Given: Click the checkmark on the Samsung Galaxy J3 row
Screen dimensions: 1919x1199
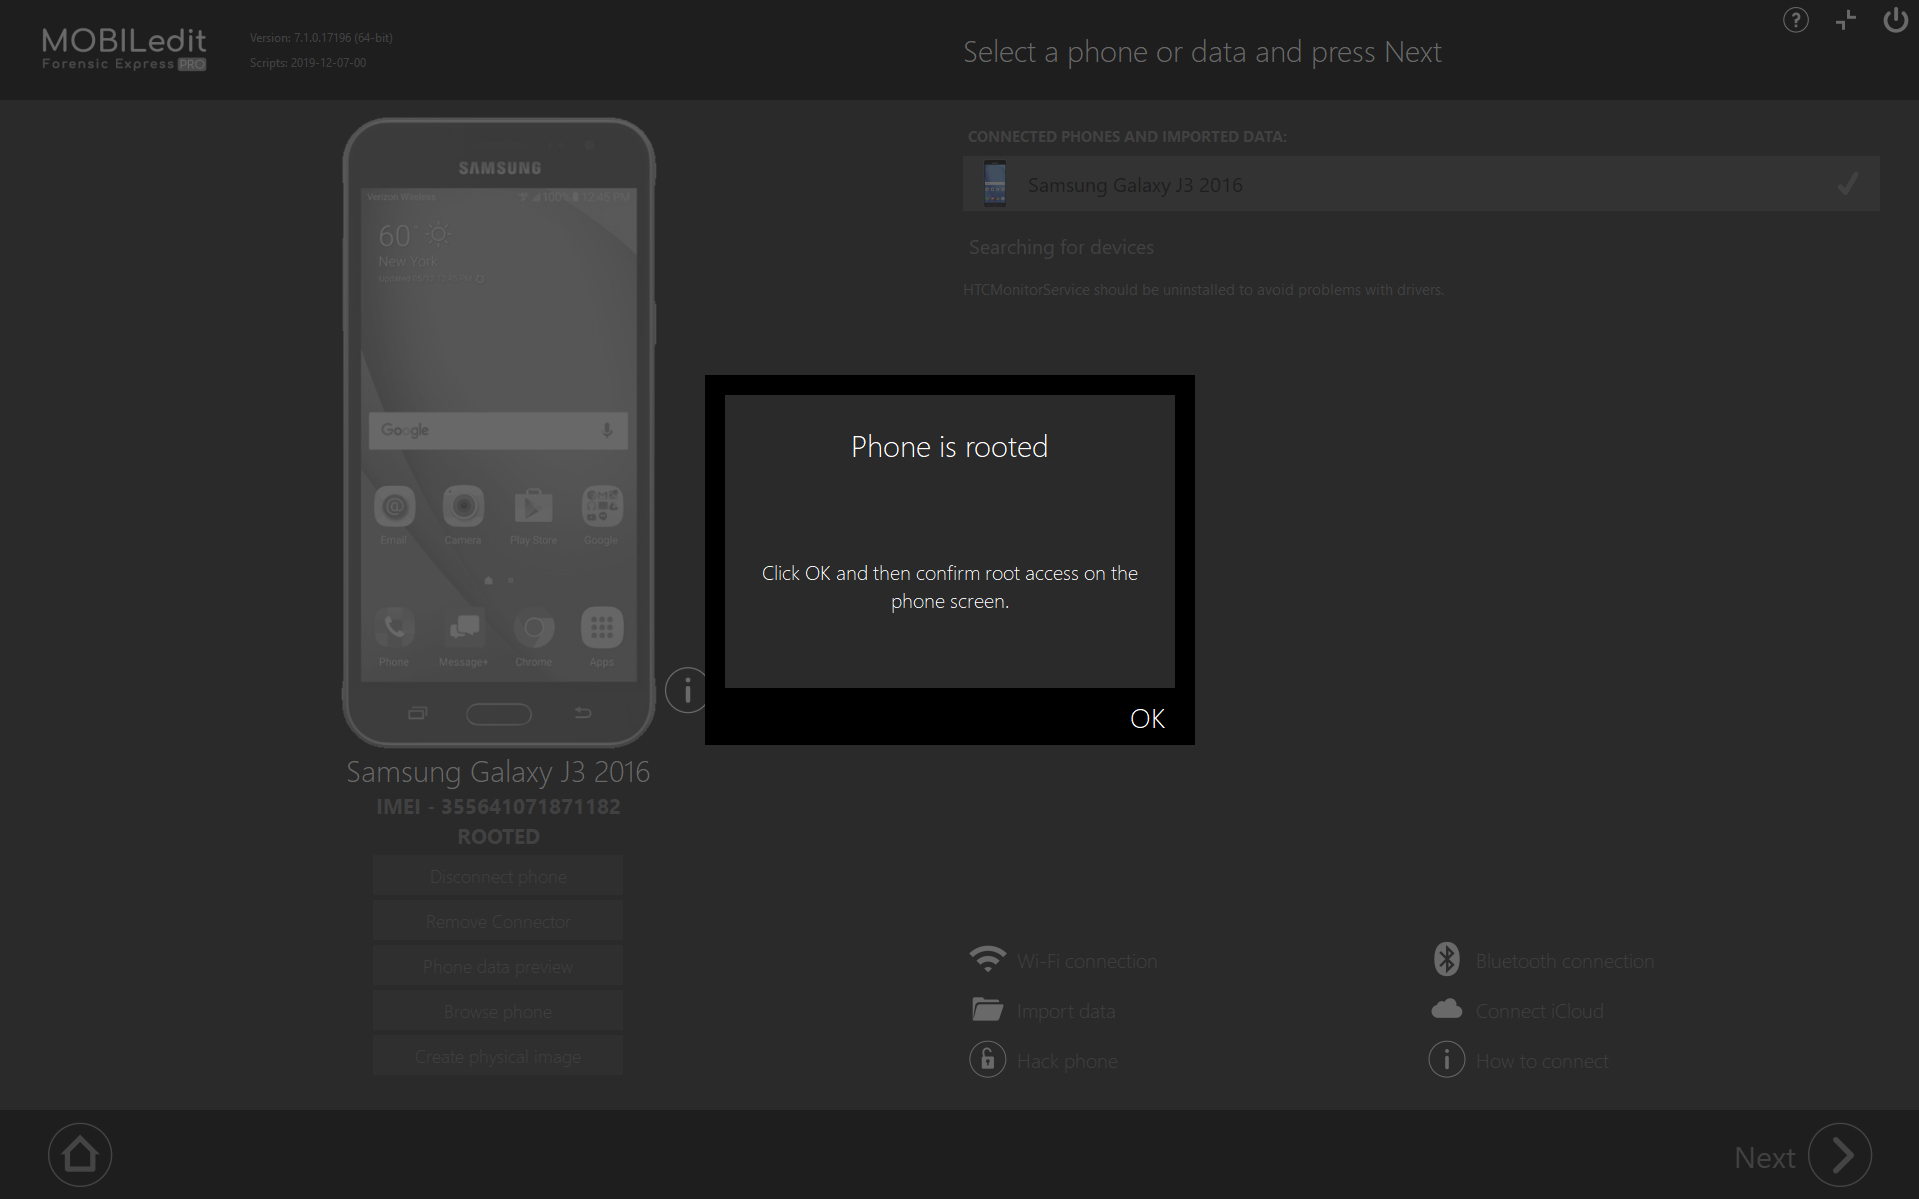Looking at the screenshot, I should 1848,184.
